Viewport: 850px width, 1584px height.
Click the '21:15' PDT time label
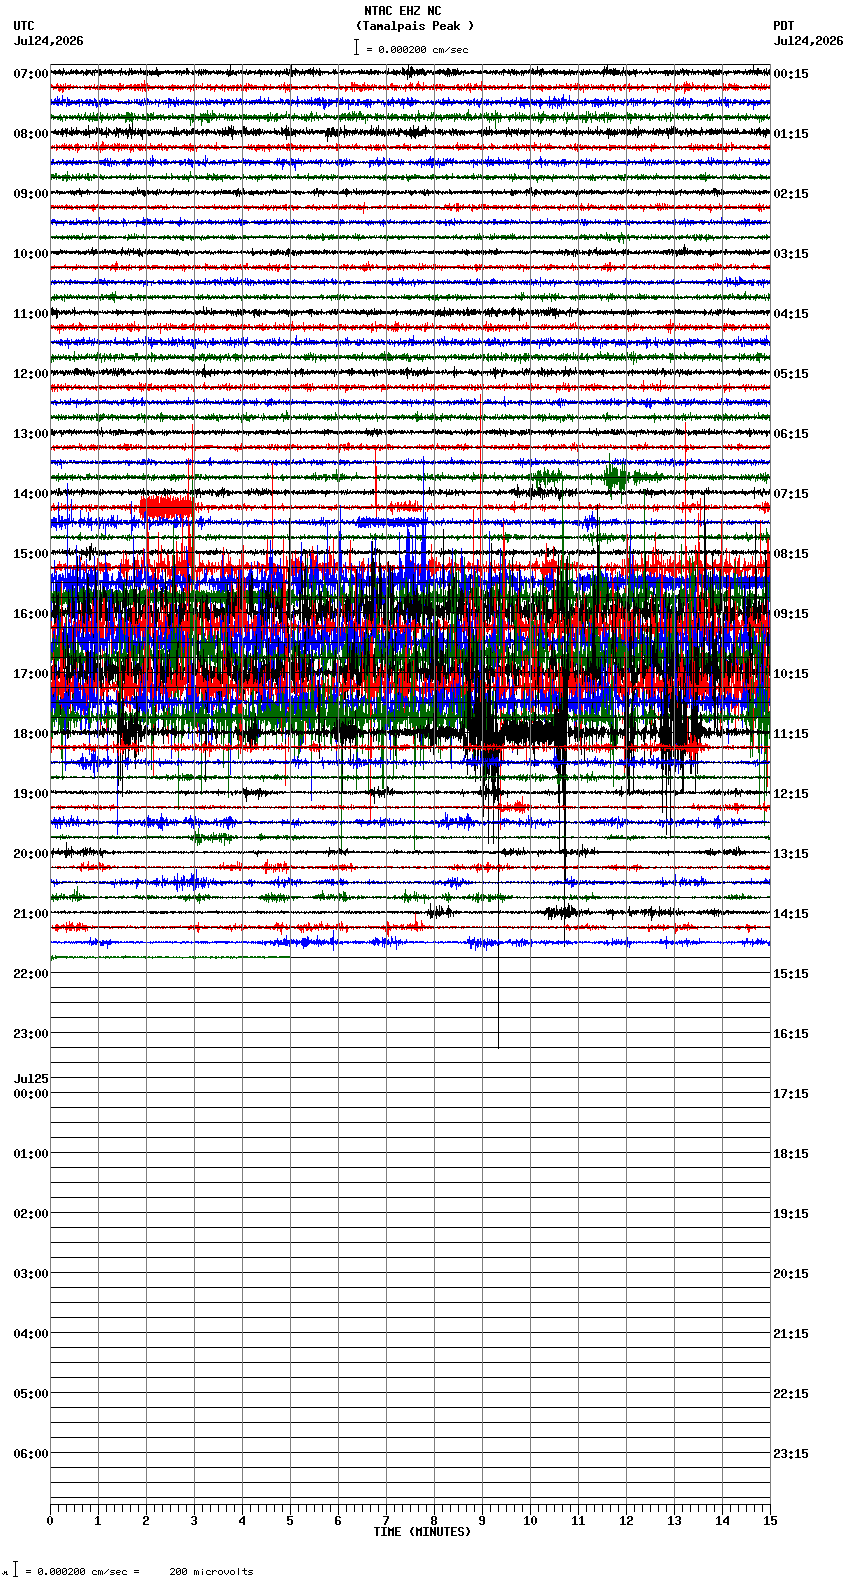point(791,1334)
